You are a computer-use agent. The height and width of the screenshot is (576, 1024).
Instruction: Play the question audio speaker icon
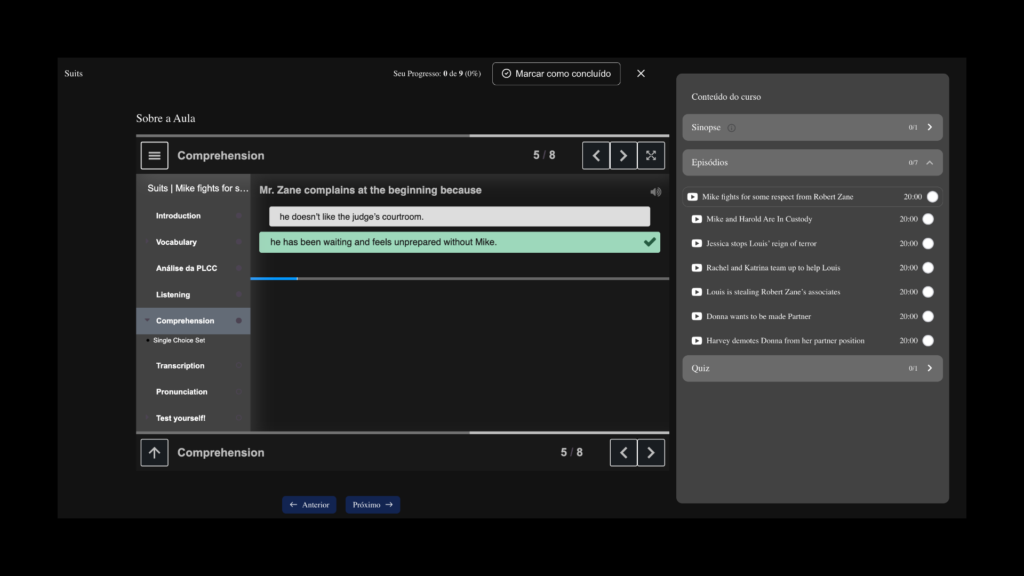(655, 191)
